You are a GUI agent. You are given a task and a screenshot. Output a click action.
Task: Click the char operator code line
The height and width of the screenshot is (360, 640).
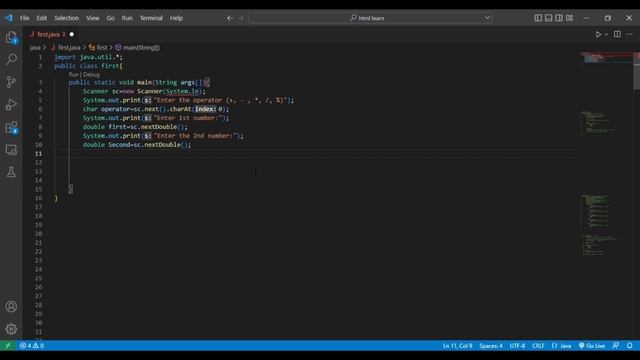tap(156, 109)
